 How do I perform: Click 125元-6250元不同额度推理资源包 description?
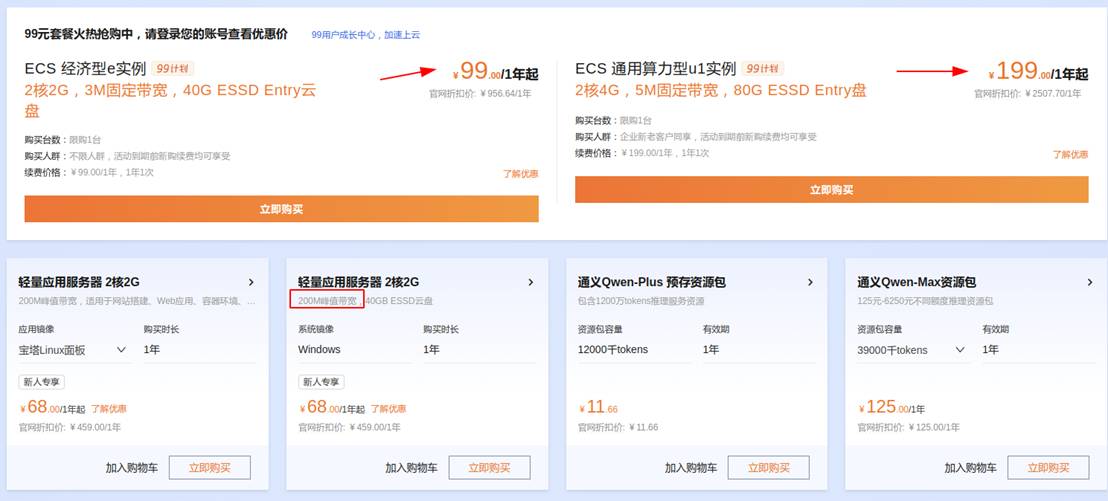(x=925, y=301)
